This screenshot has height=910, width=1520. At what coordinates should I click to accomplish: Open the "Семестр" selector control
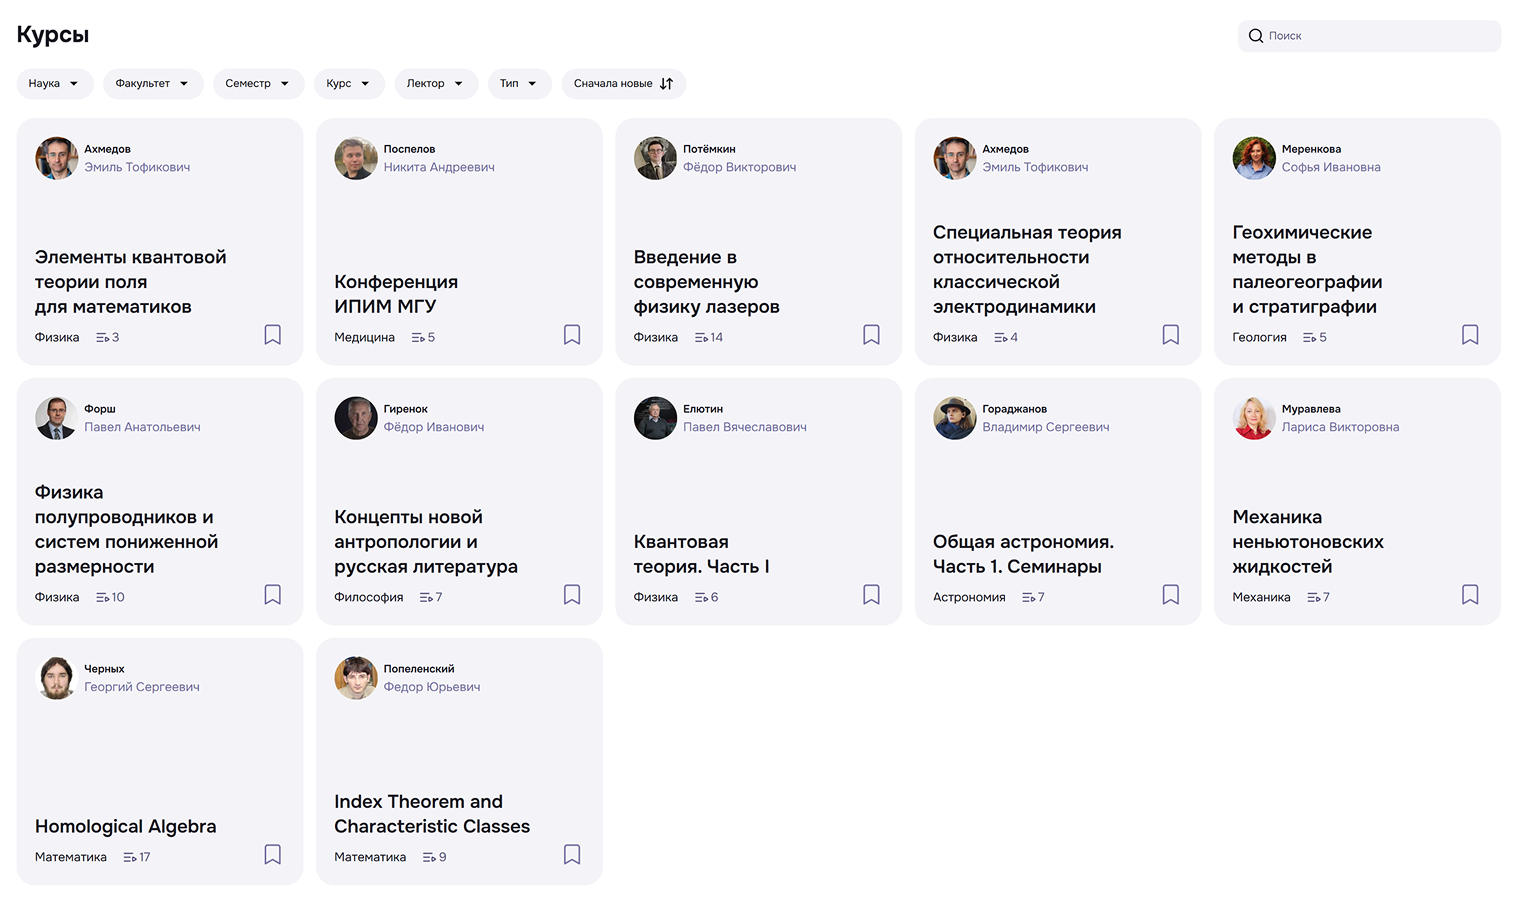pyautogui.click(x=258, y=84)
